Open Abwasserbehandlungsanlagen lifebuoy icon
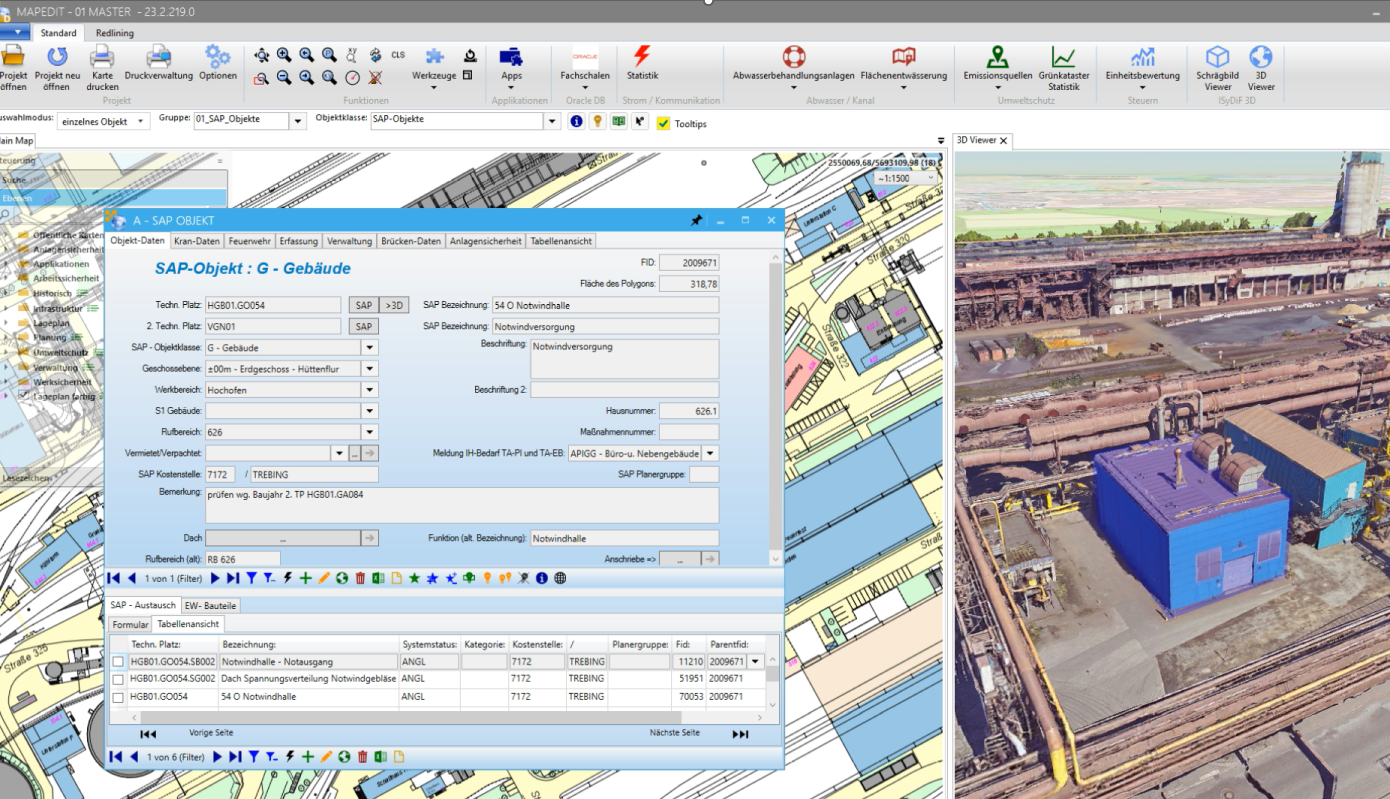This screenshot has width=1390, height=799. point(793,57)
